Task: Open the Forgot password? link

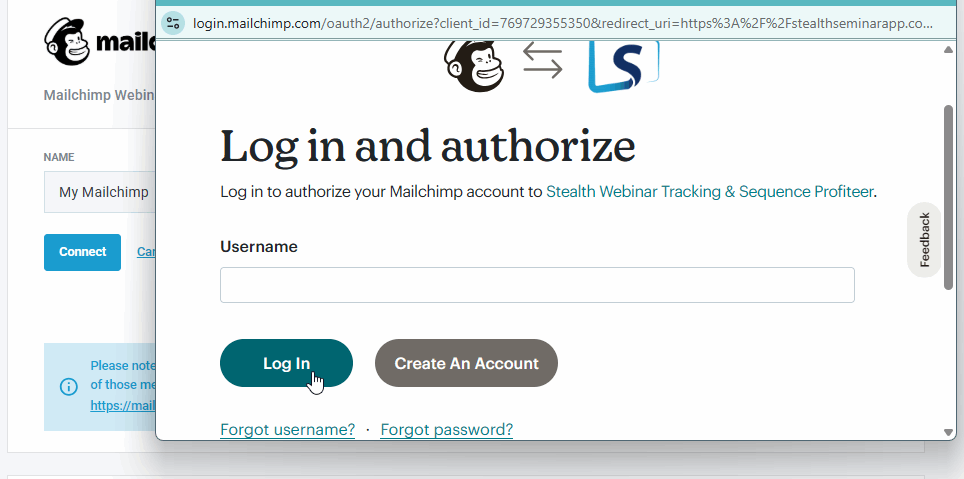Action: pos(447,429)
